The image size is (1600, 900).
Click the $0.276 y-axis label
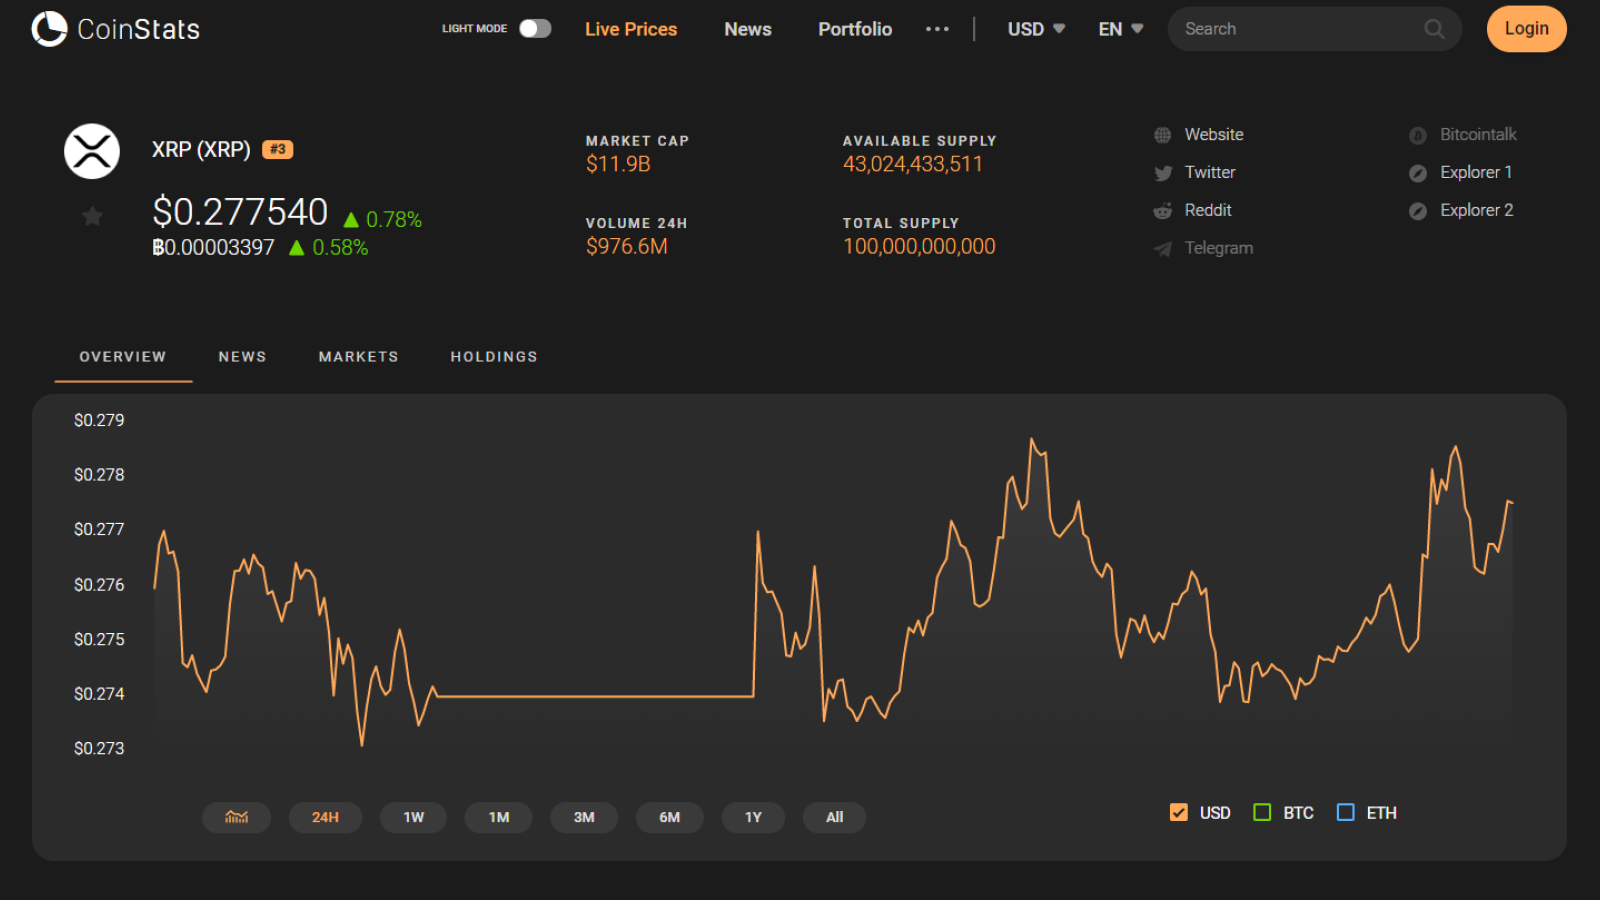[x=99, y=585]
